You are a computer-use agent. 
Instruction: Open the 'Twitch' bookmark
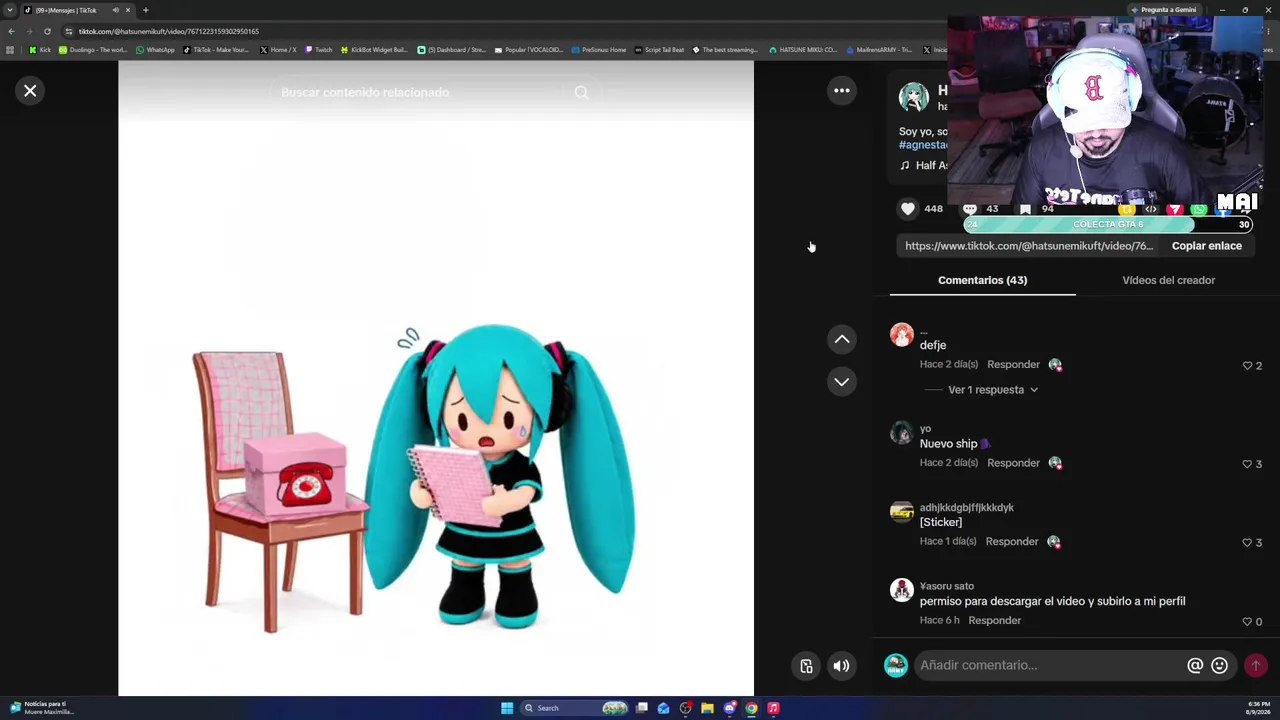pos(318,50)
